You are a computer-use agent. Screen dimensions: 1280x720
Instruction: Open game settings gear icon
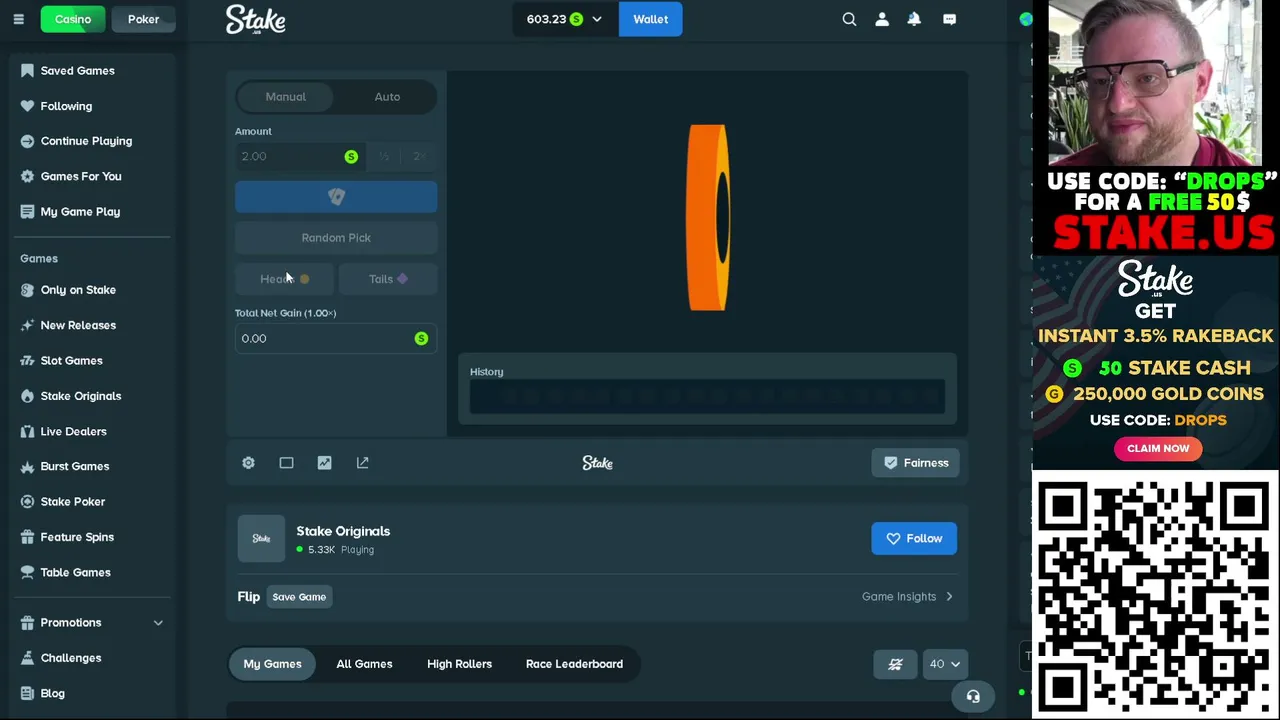248,463
